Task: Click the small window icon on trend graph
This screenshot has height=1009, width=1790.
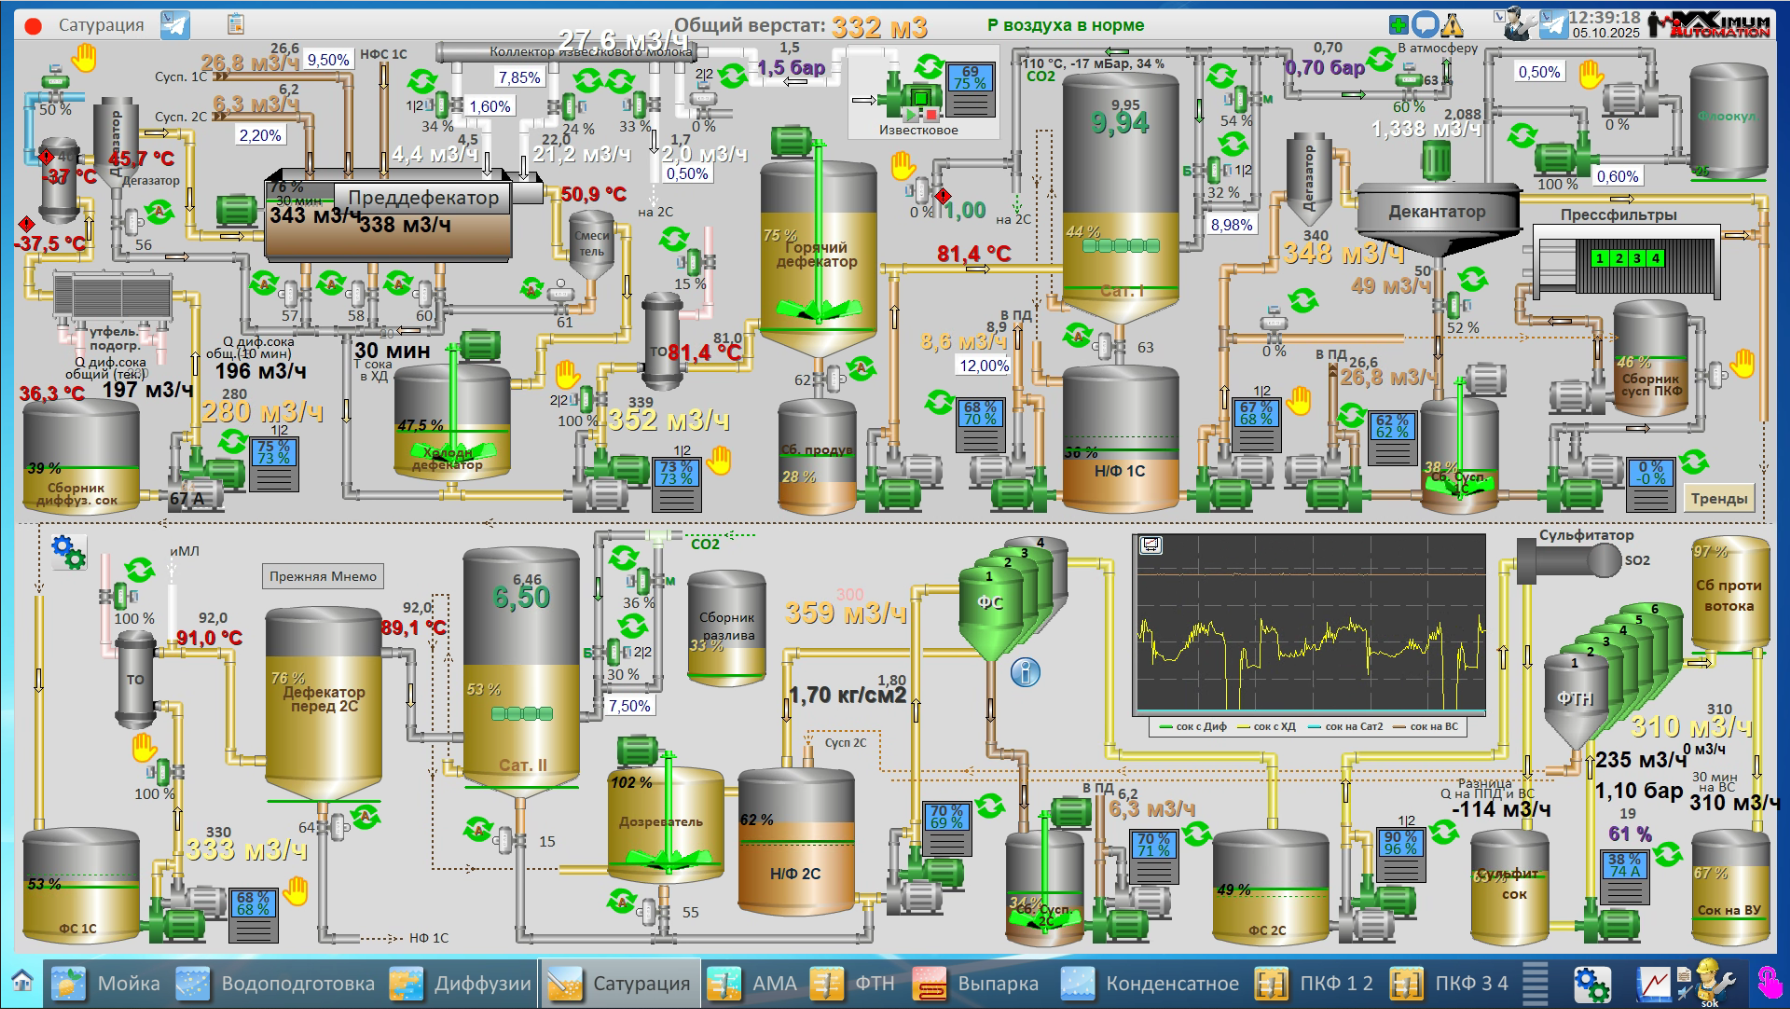Action: (1151, 545)
